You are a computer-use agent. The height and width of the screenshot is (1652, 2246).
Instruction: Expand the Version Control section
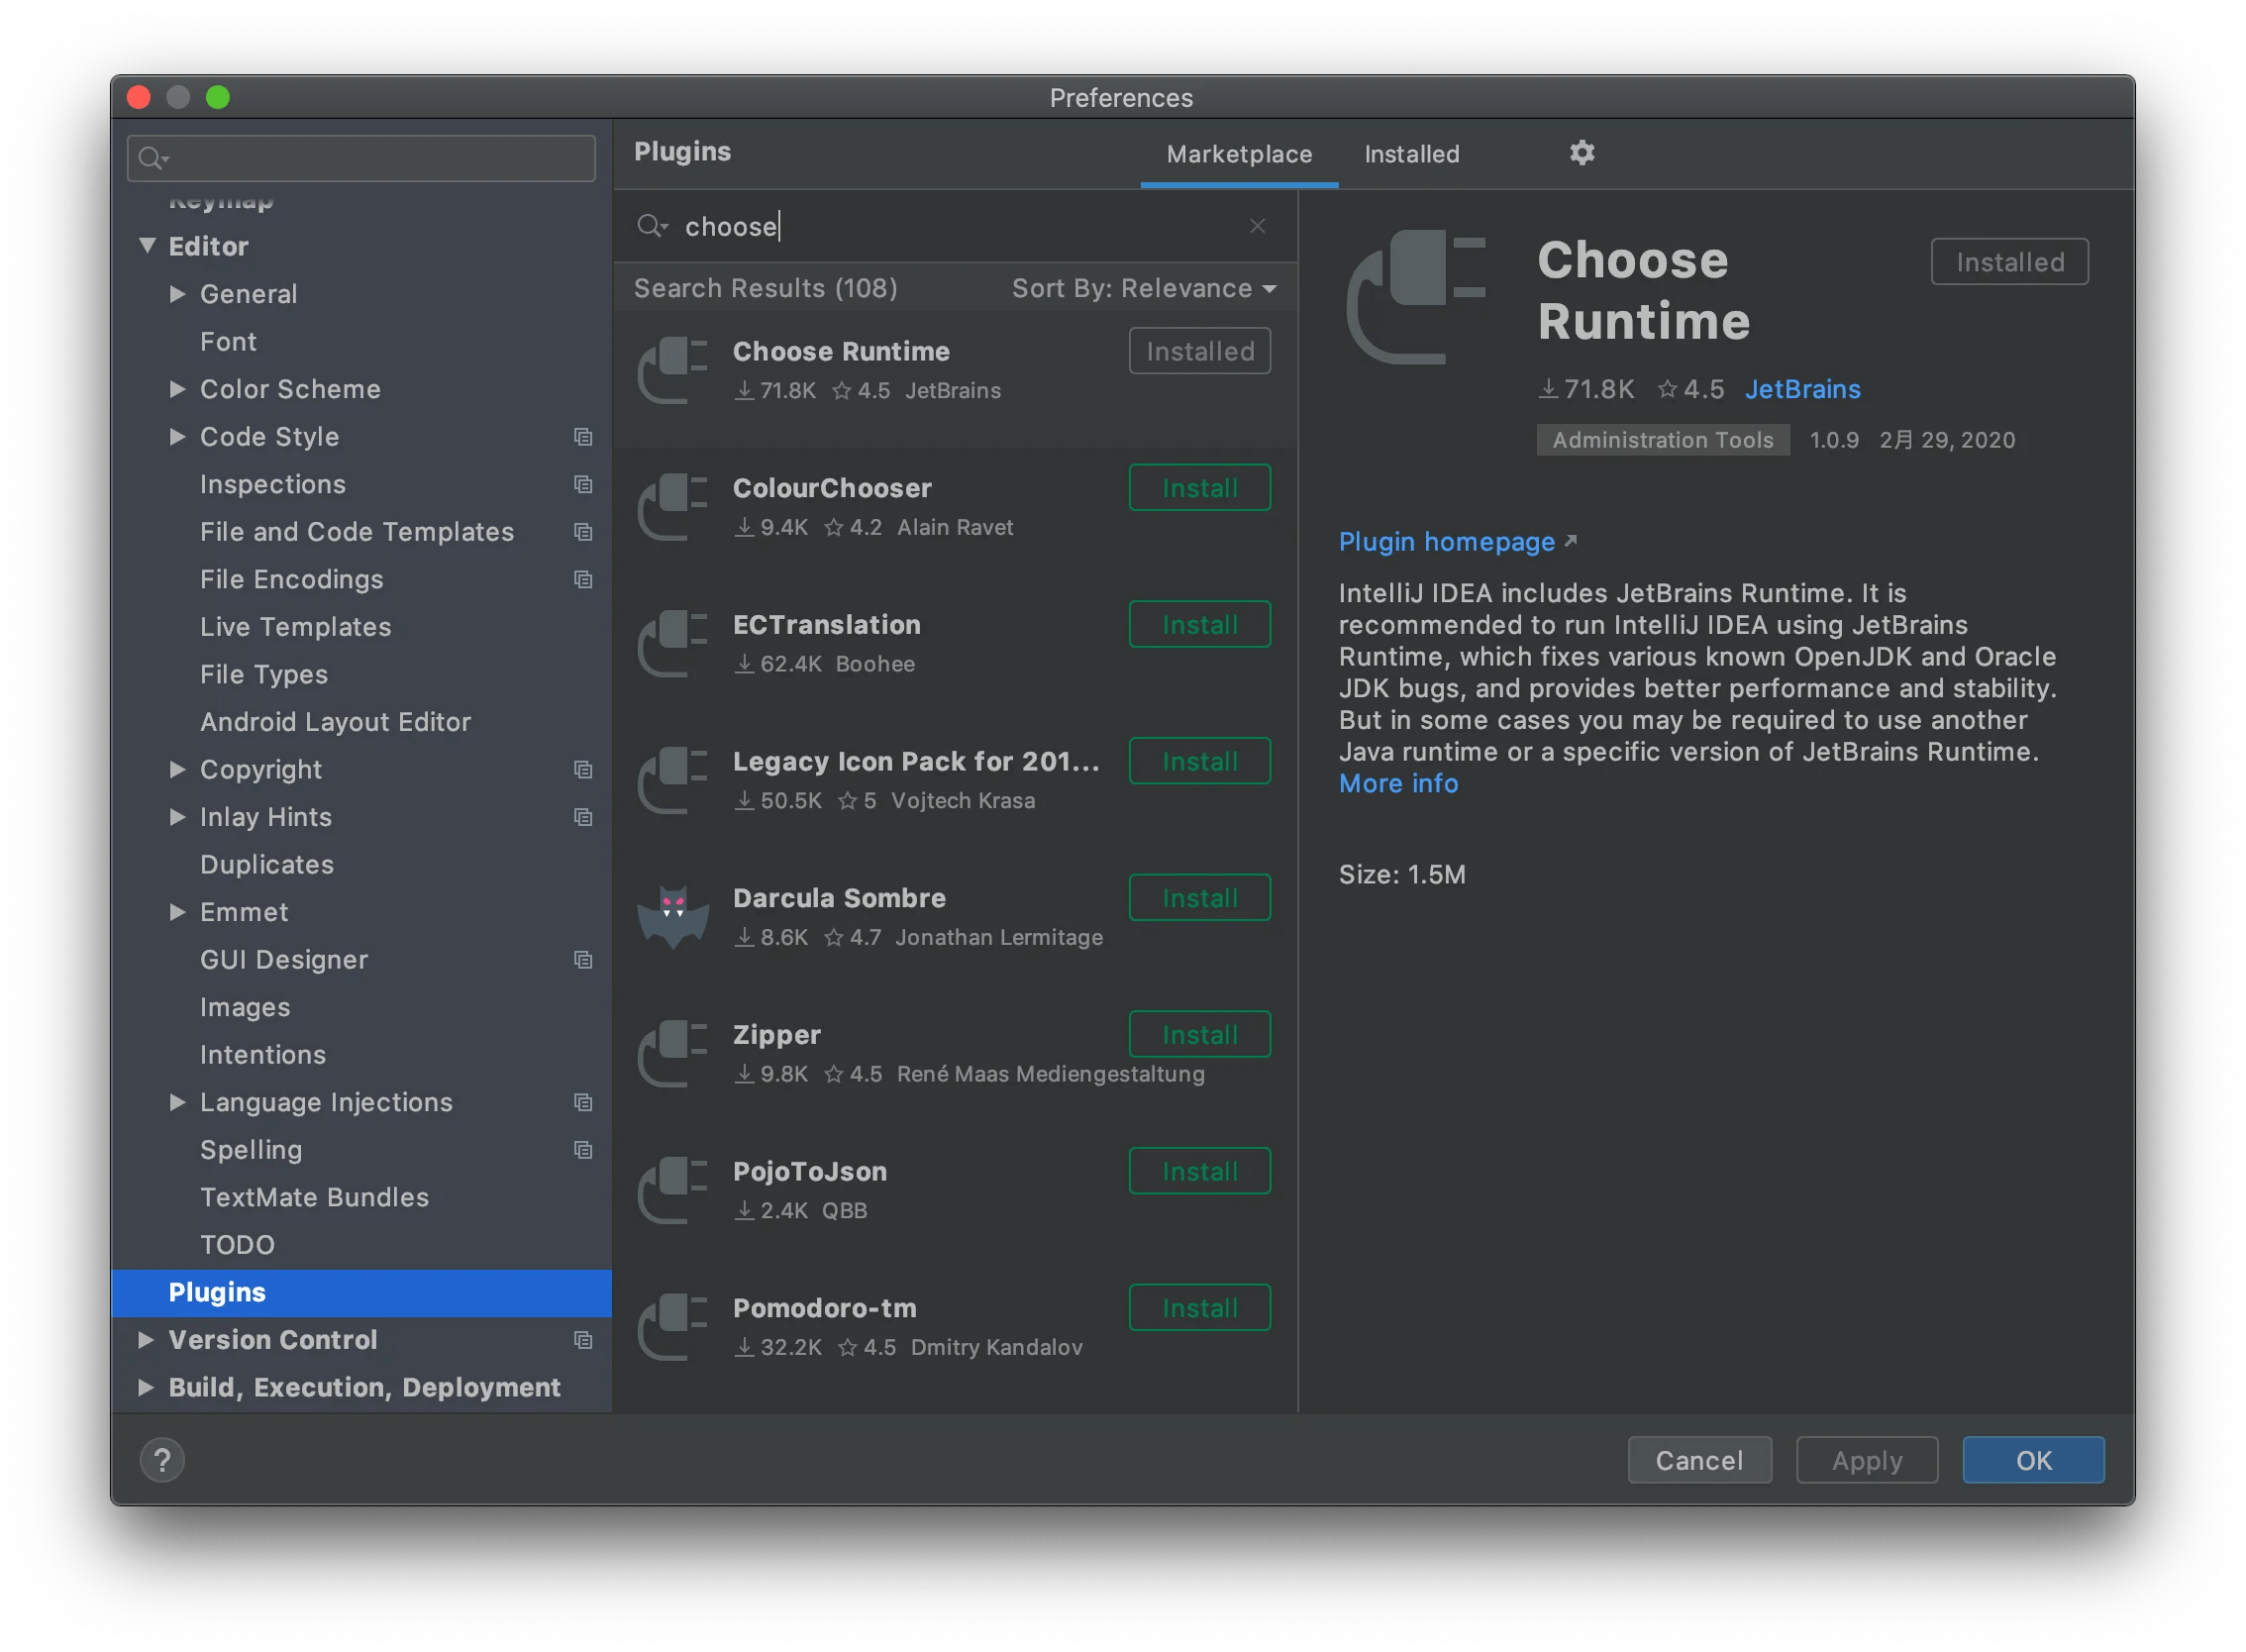coord(145,1340)
